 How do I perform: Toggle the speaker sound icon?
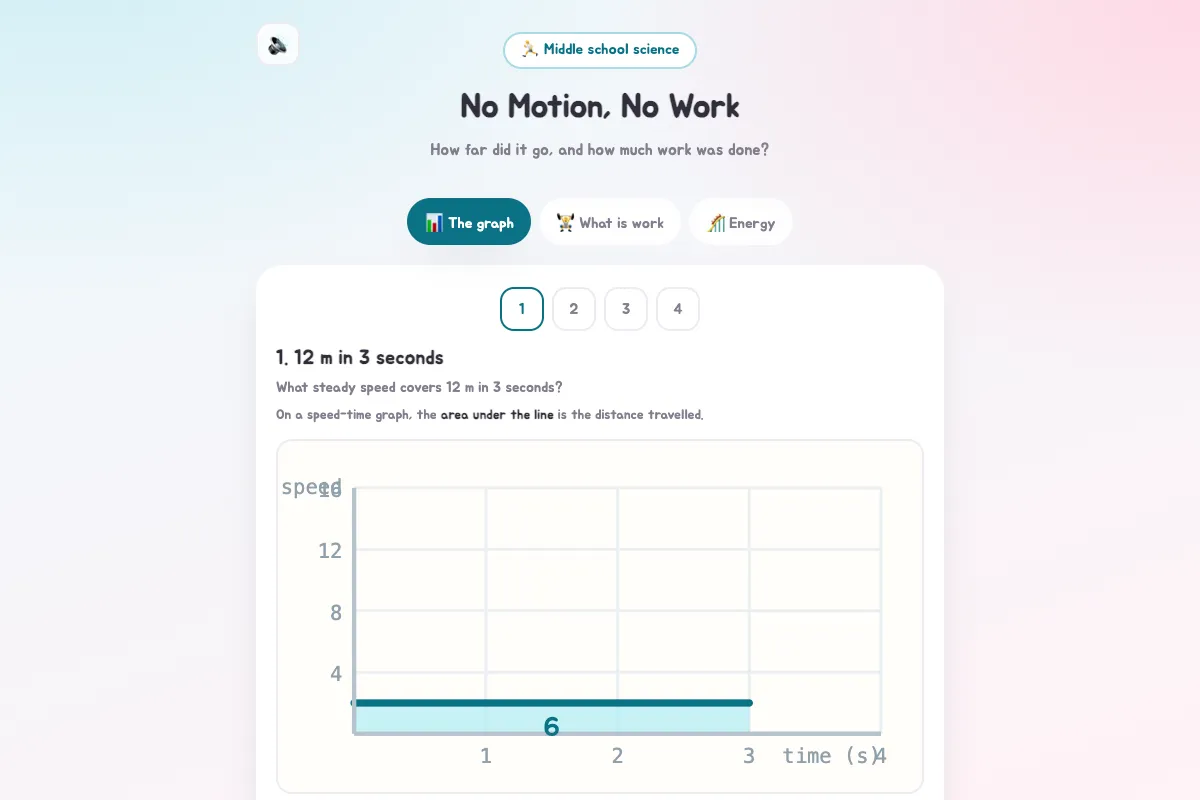point(278,44)
